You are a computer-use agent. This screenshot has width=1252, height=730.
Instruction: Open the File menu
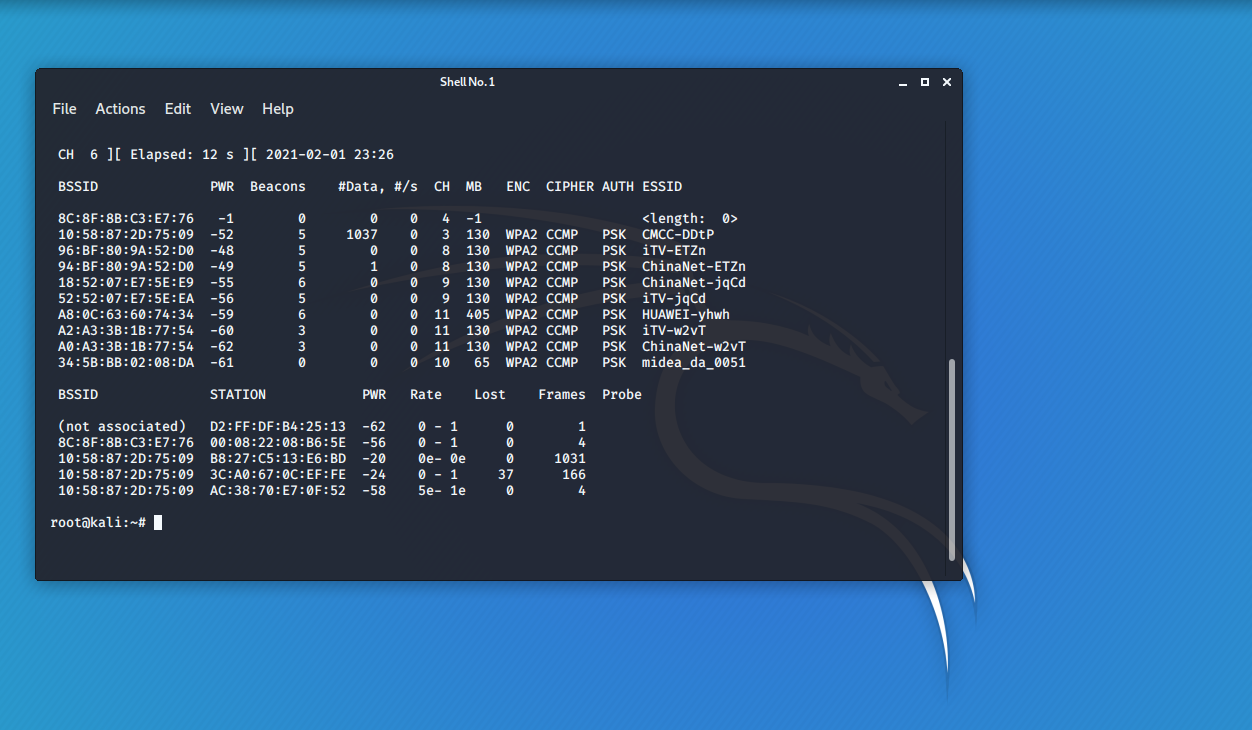click(64, 109)
